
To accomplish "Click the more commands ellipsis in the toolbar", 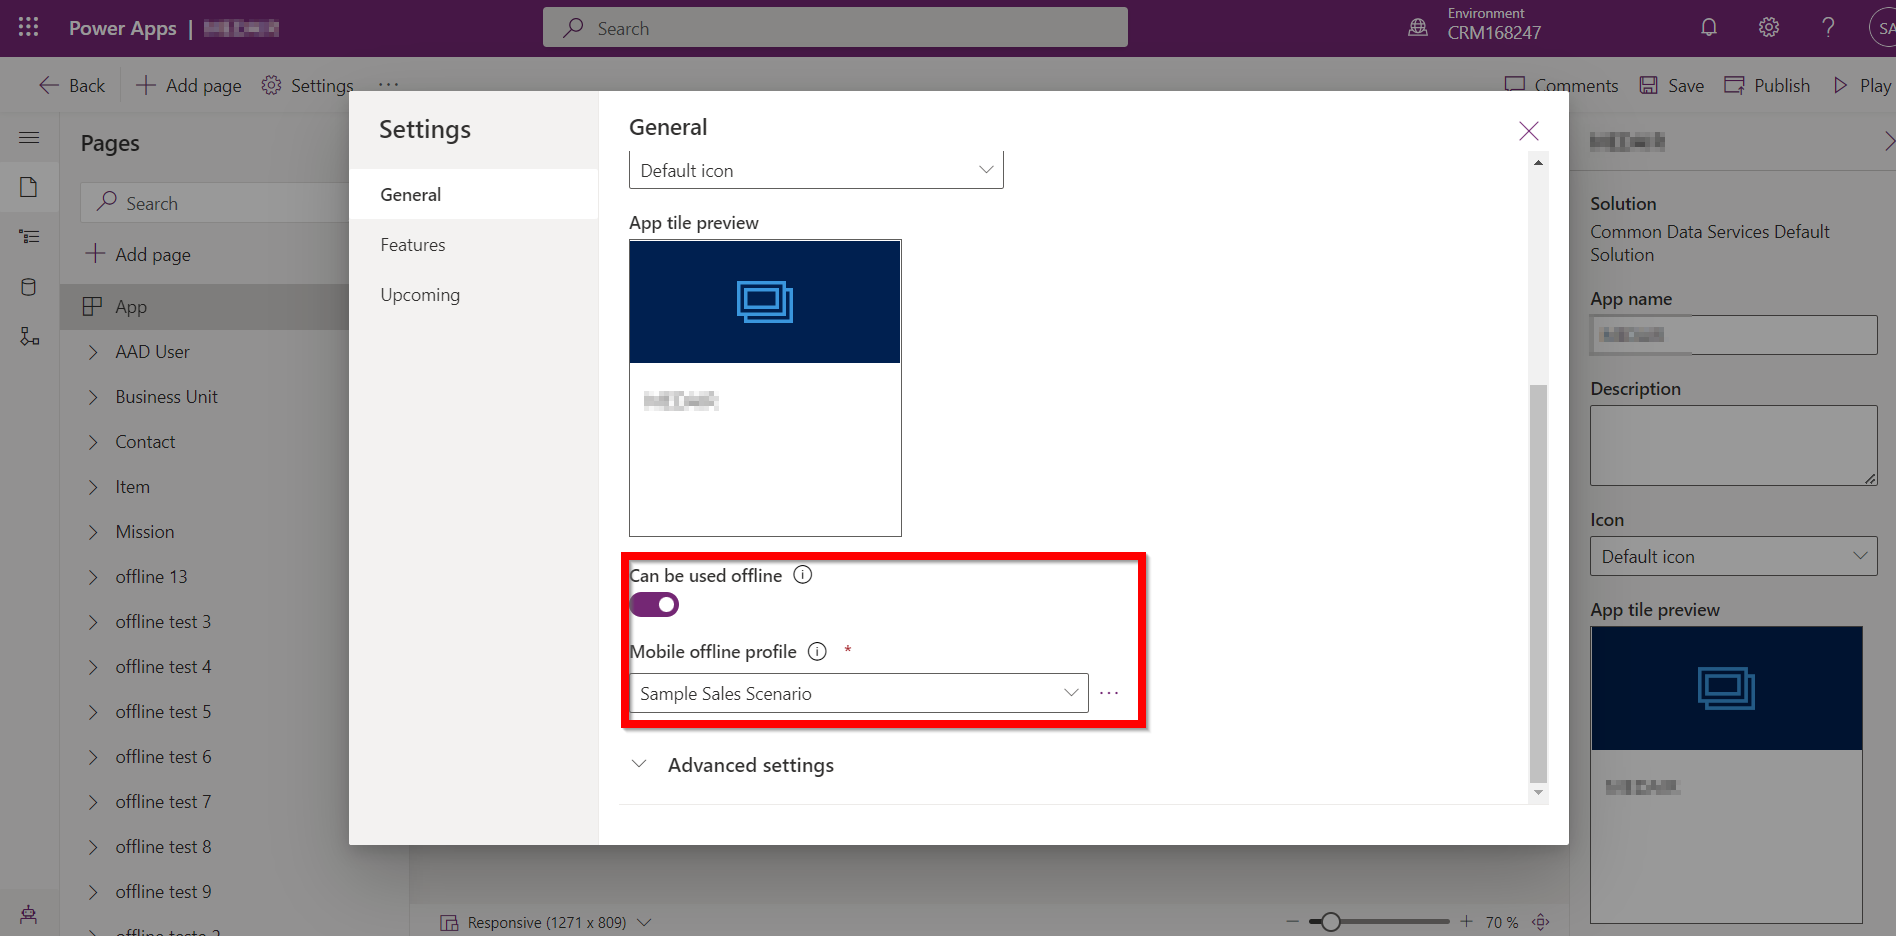I will 389,85.
